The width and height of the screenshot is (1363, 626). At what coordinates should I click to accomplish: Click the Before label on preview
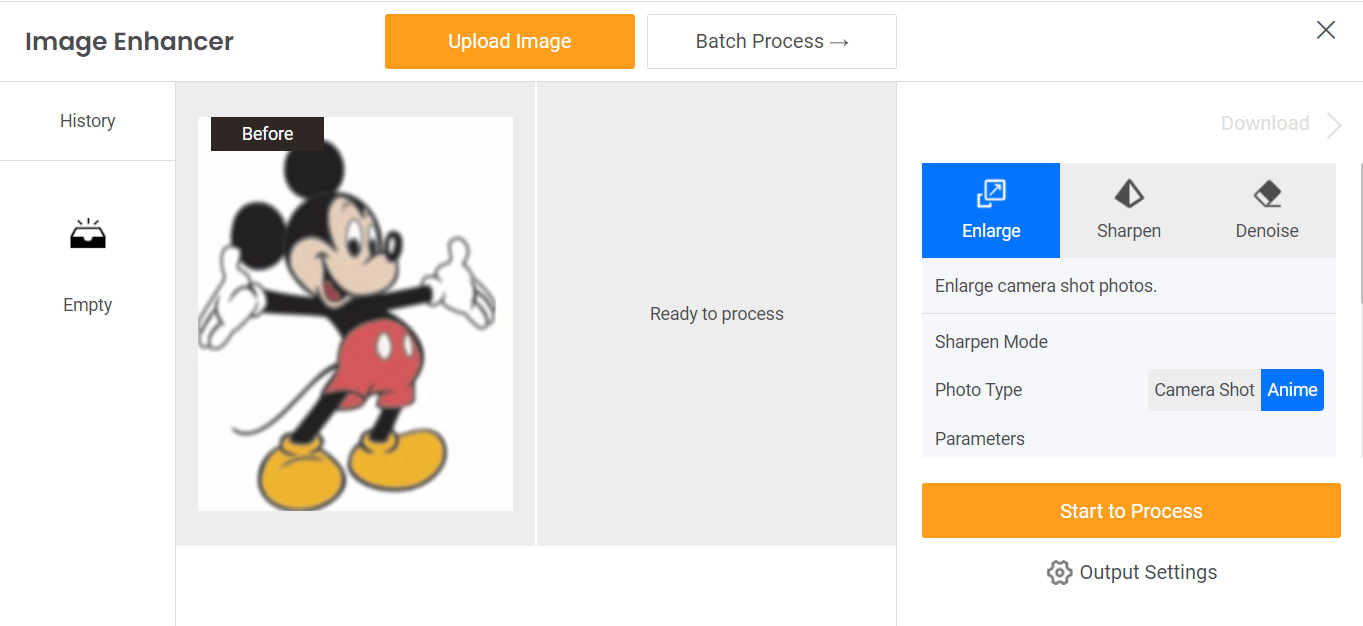(267, 134)
